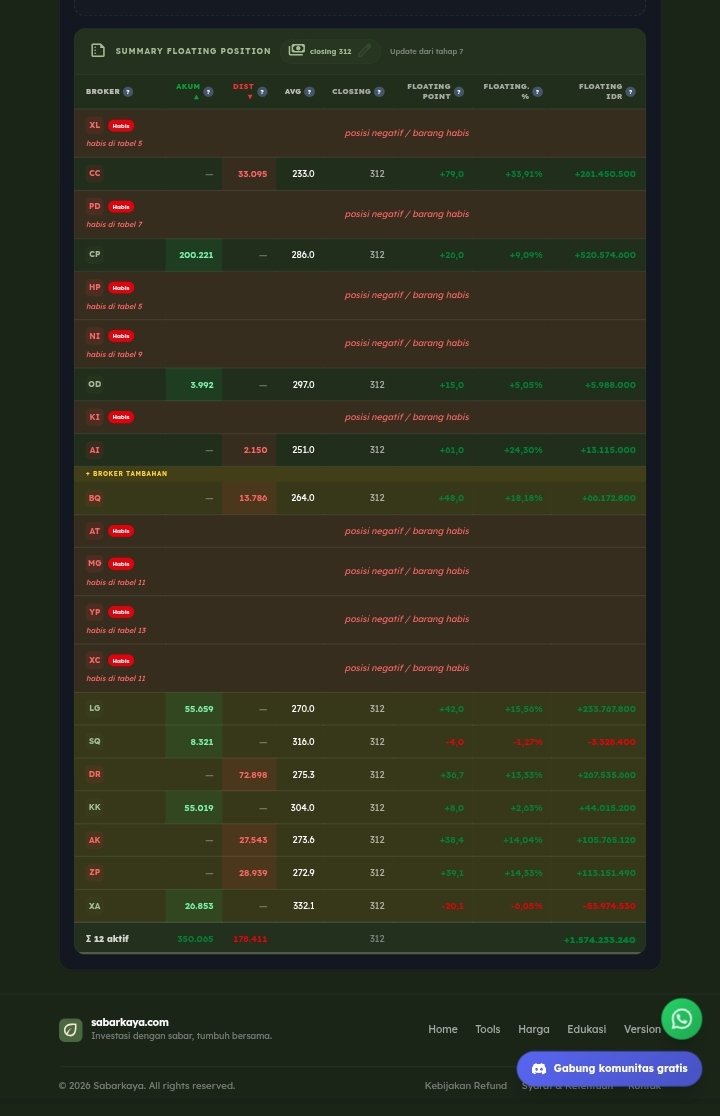
Task: Click the Habis badge on KI row
Action: 121,417
